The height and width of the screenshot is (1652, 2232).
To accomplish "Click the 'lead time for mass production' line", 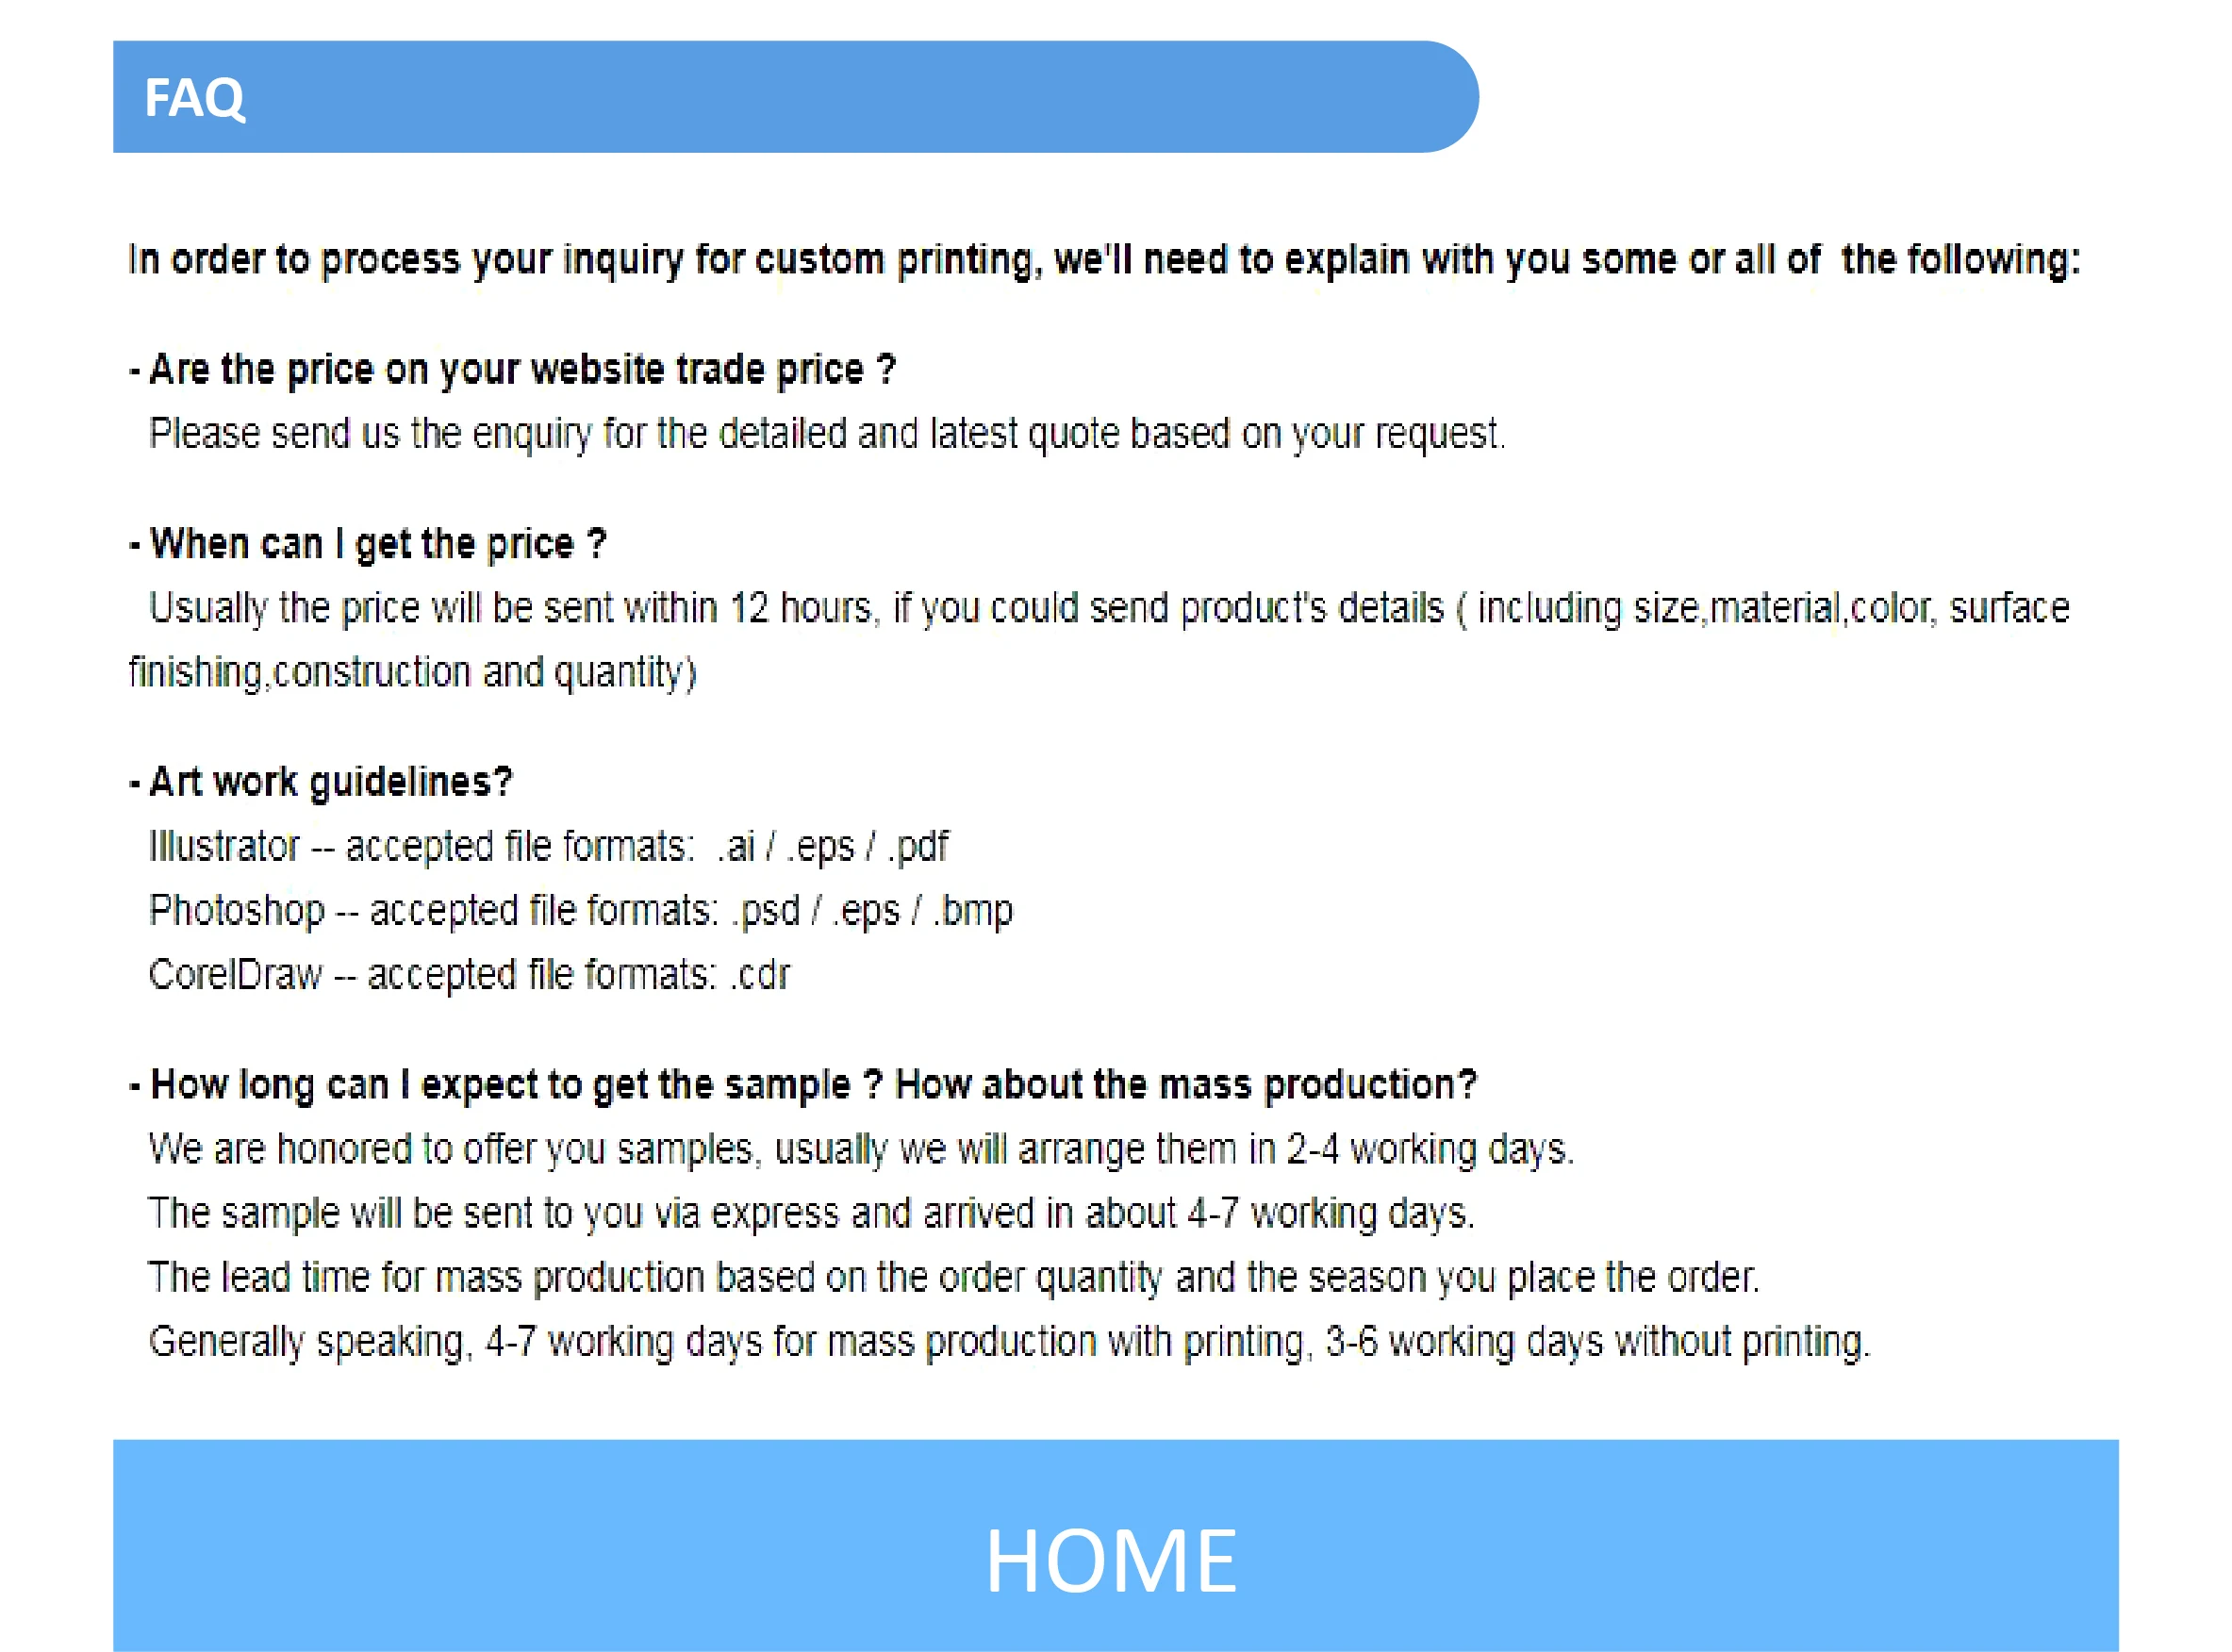I will [x=953, y=1278].
